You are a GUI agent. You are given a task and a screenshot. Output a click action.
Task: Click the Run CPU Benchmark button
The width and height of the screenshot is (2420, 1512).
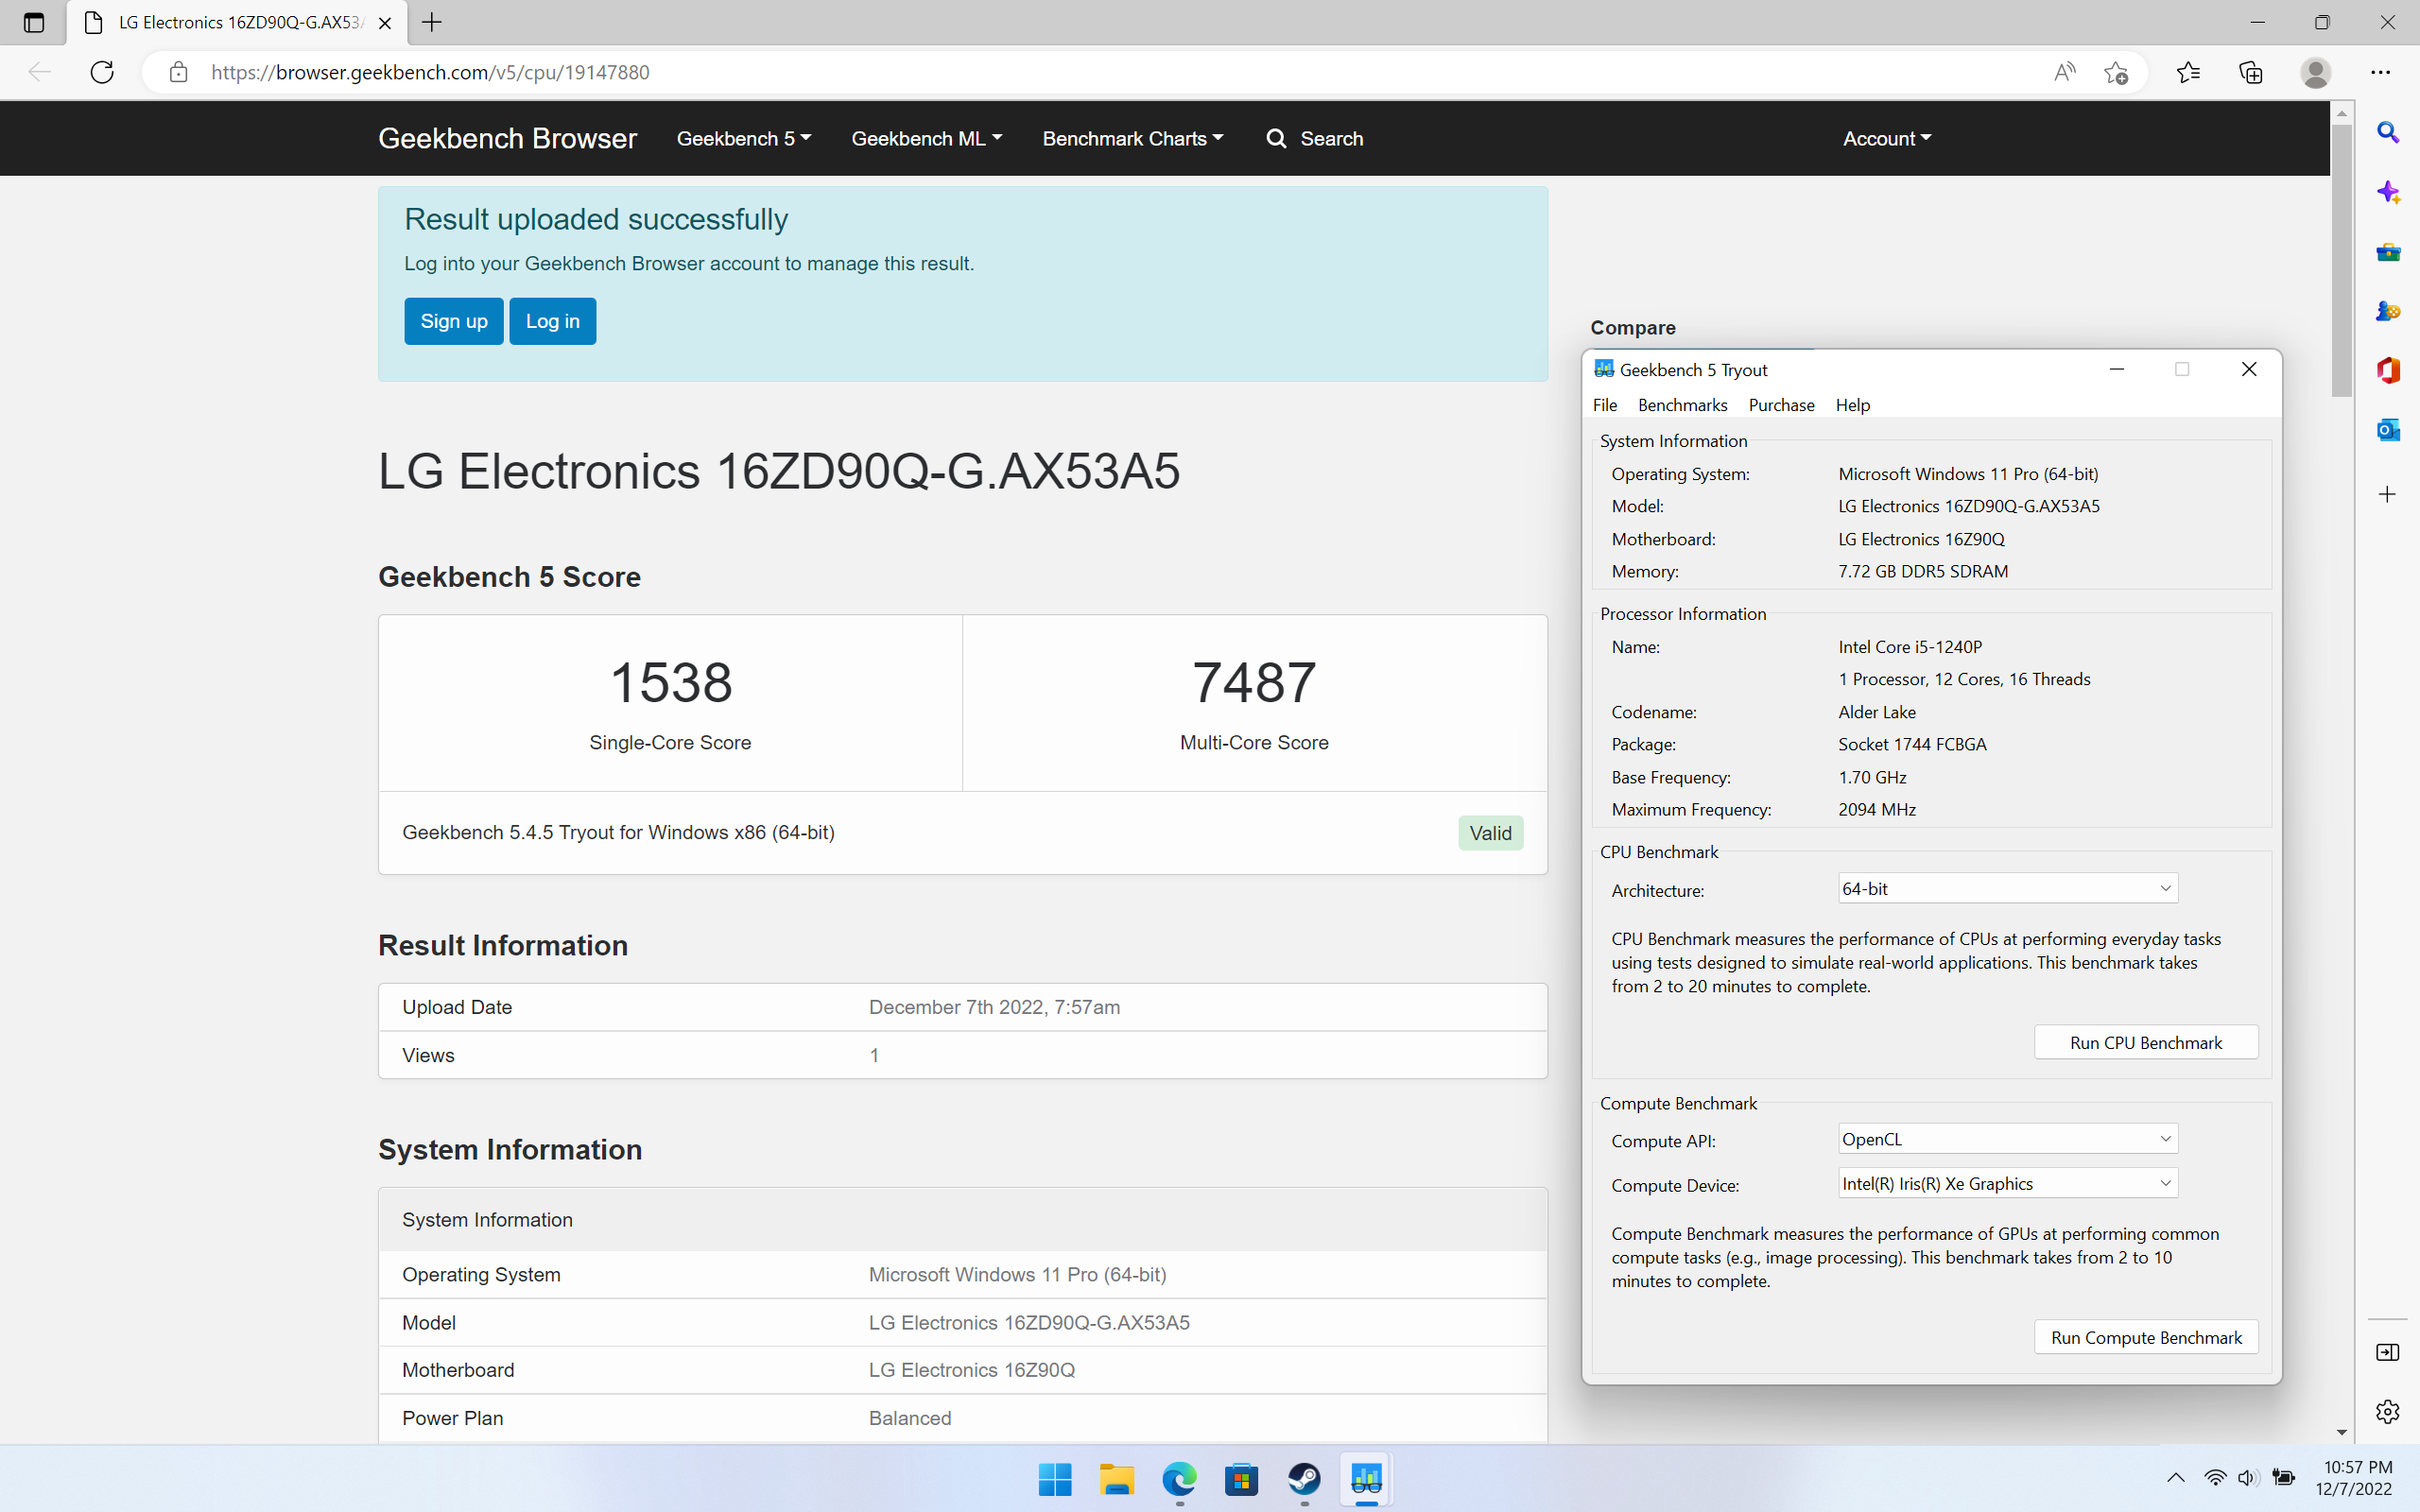[x=2145, y=1042]
